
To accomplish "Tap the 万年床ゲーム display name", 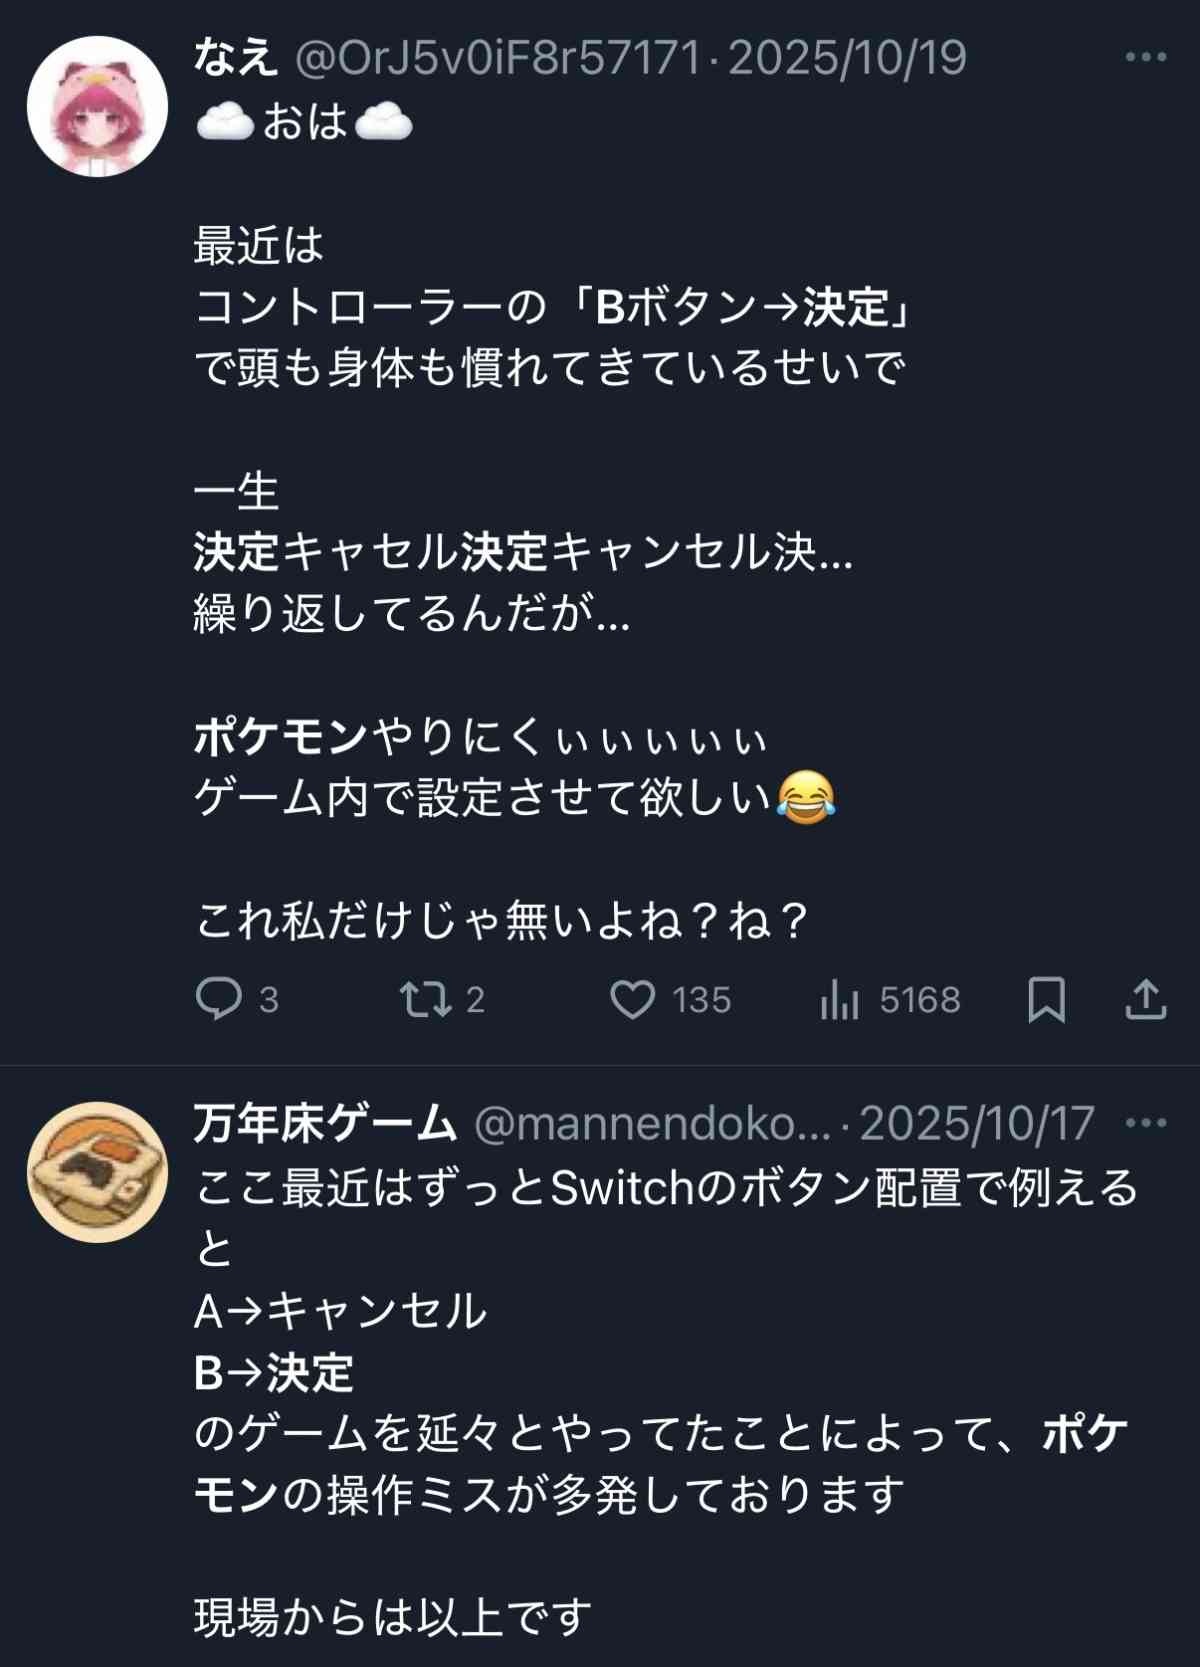I will [x=325, y=1124].
